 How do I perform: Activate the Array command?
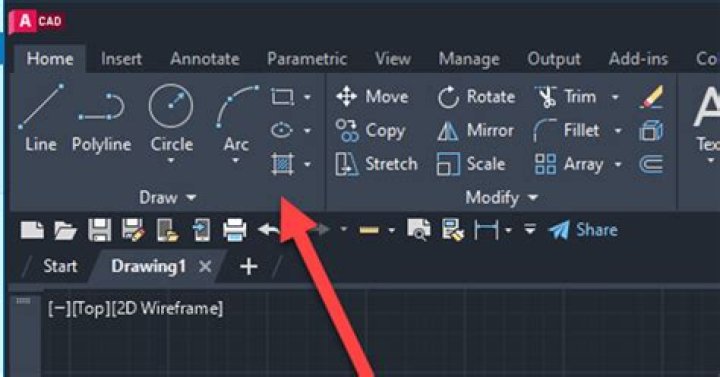pos(568,164)
